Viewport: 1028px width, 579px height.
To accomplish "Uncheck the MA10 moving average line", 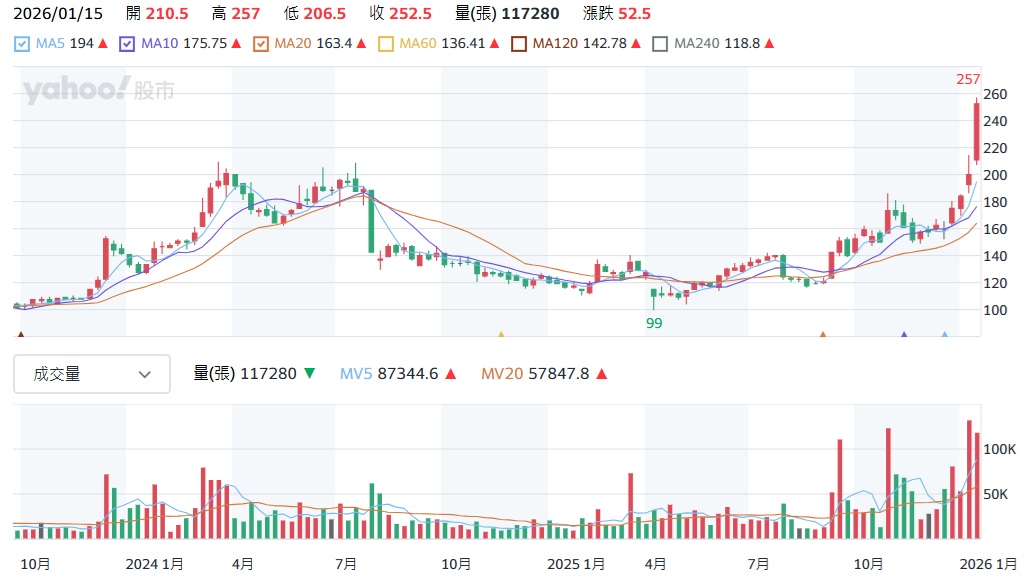I will coord(126,44).
